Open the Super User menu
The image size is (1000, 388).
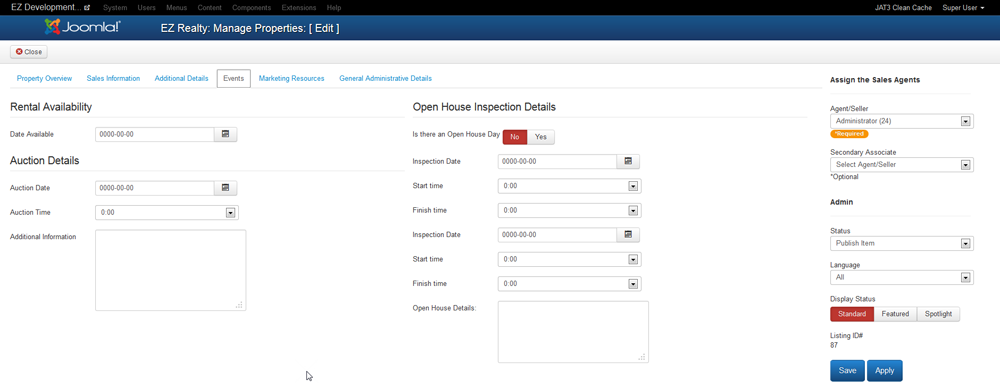(963, 8)
